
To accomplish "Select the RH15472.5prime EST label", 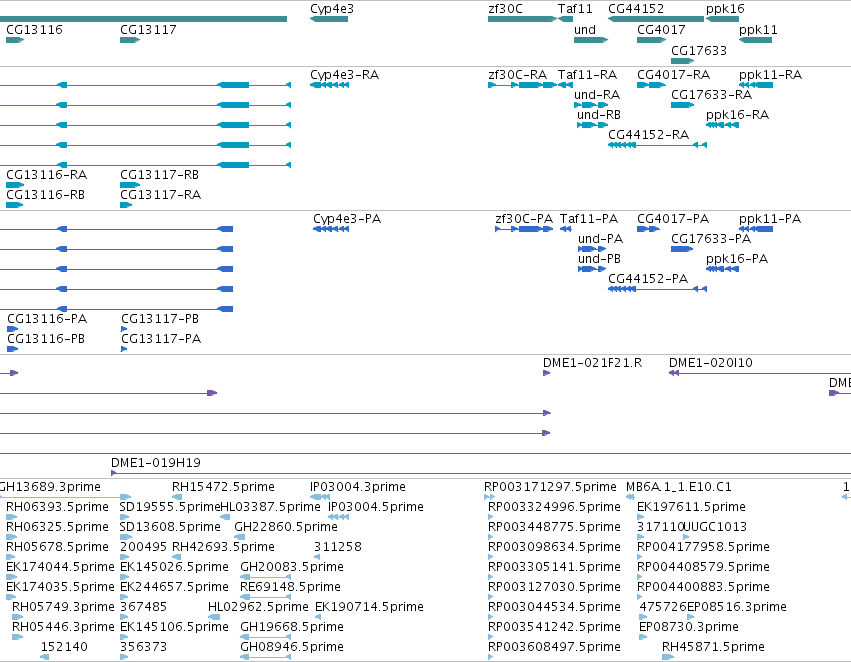I will pyautogui.click(x=223, y=487).
